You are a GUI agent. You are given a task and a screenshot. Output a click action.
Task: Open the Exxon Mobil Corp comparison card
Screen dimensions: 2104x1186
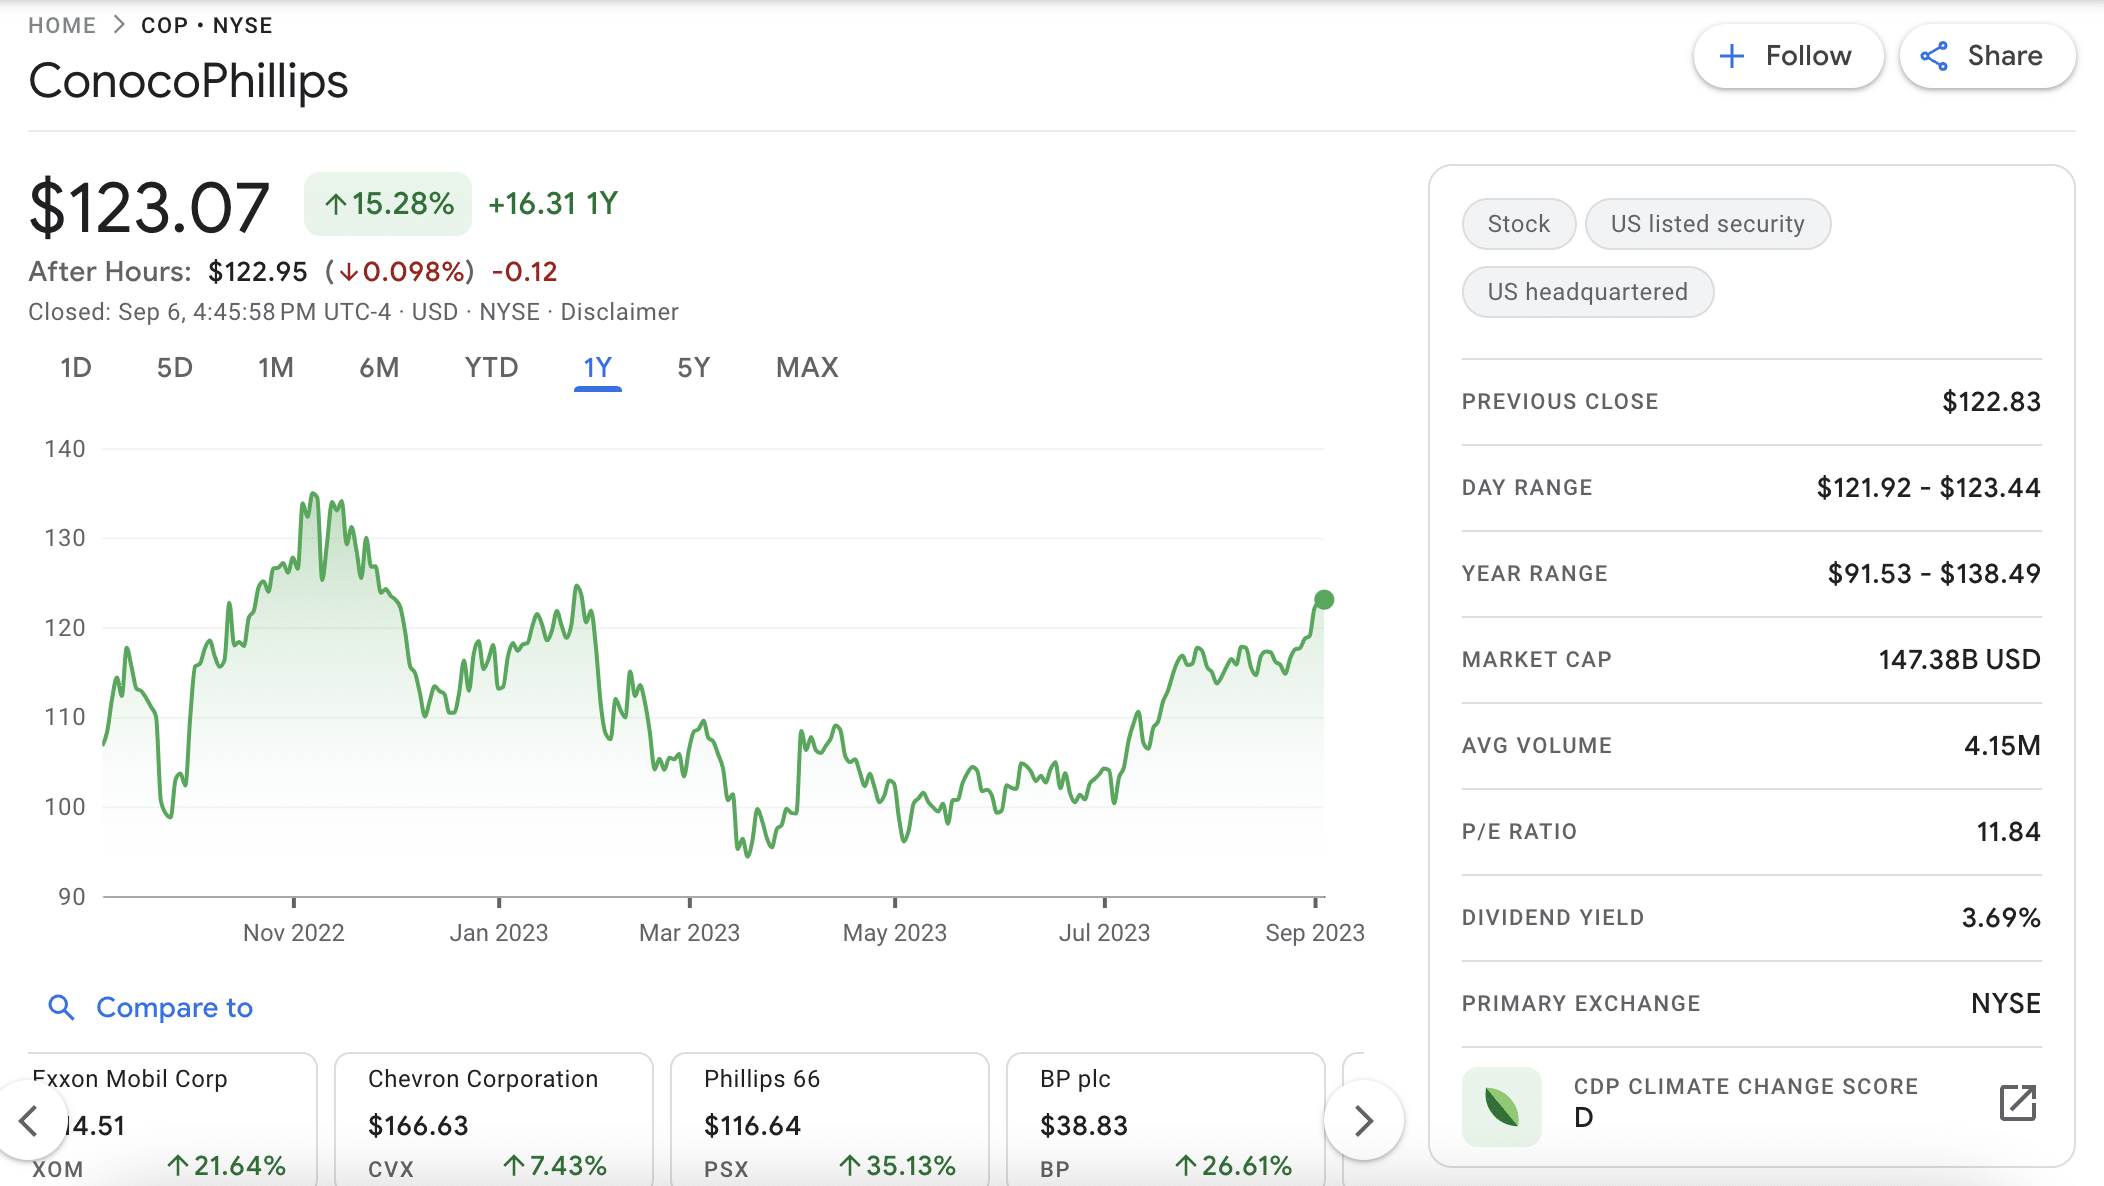(x=172, y=1120)
